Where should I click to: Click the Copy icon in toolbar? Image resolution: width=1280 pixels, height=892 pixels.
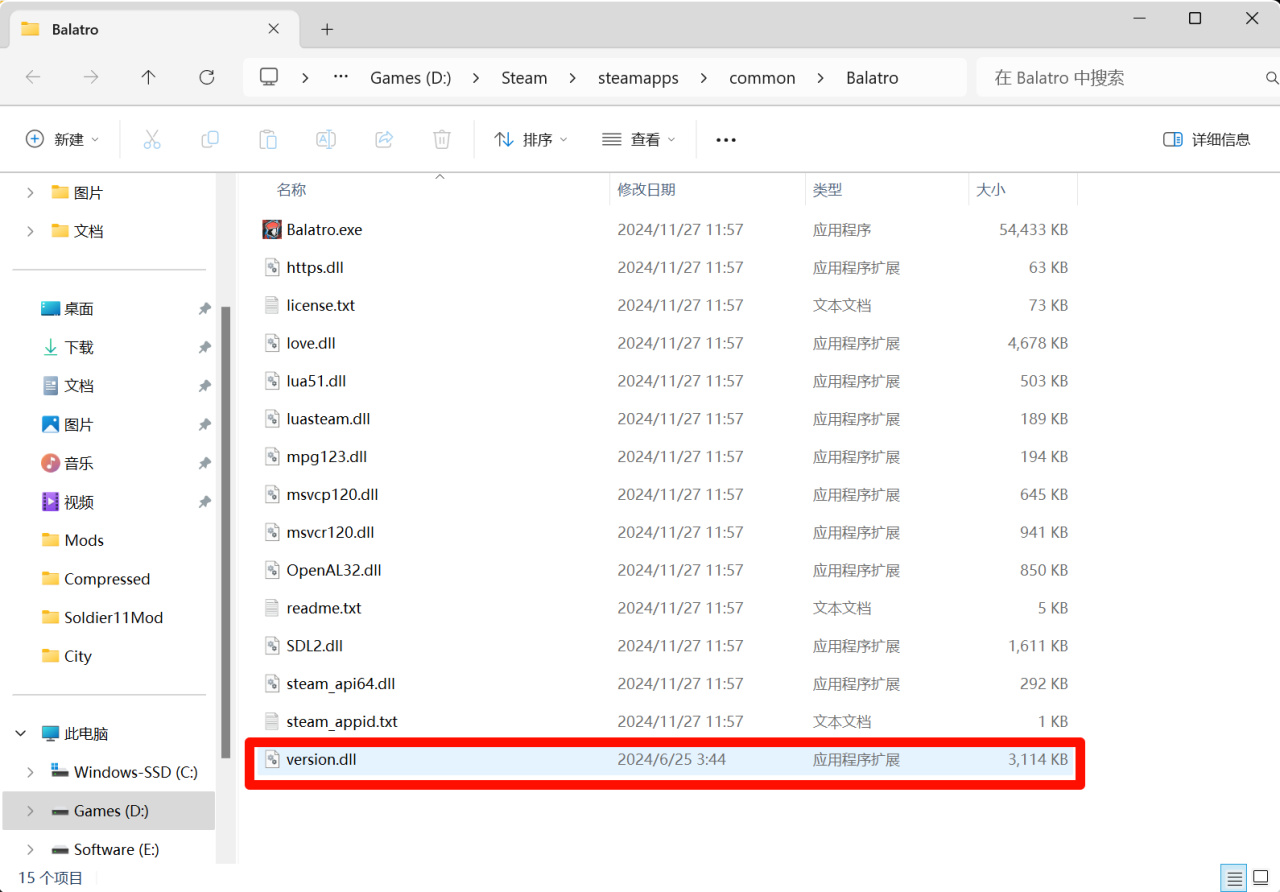tap(210, 140)
